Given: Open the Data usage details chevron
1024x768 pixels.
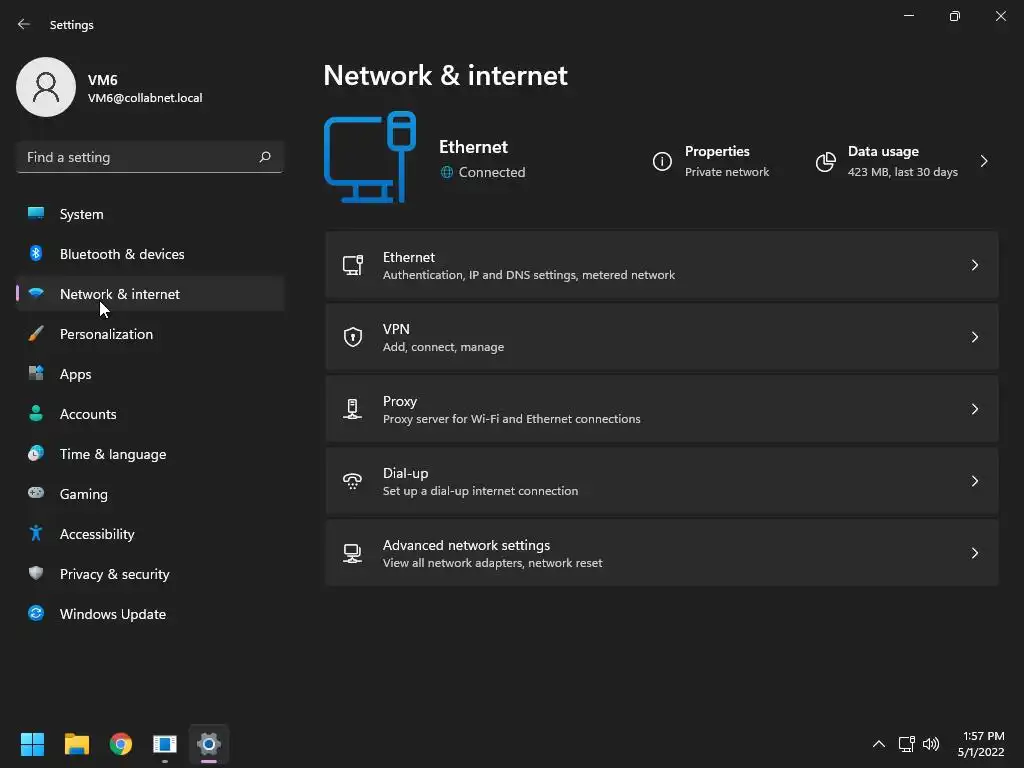Looking at the screenshot, I should point(984,161).
